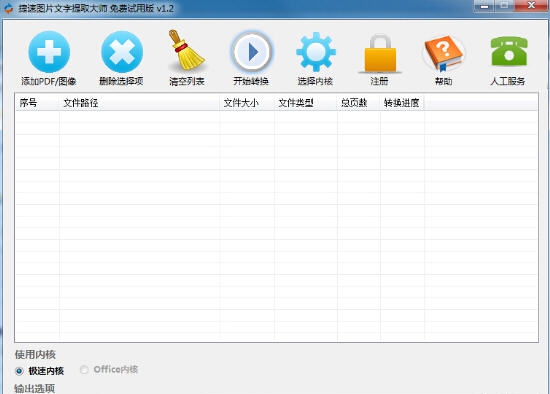
Task: Start conversion with the play icon
Action: [251, 52]
